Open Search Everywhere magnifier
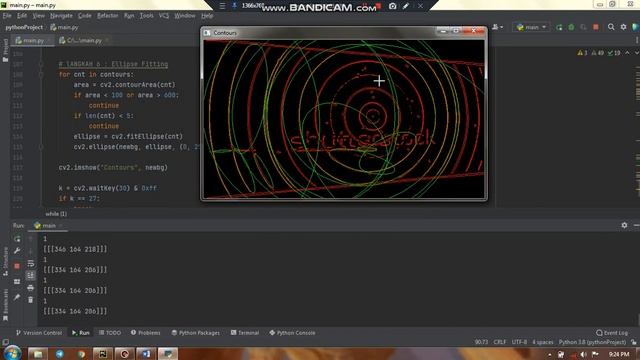640x360 pixels. [x=611, y=27]
